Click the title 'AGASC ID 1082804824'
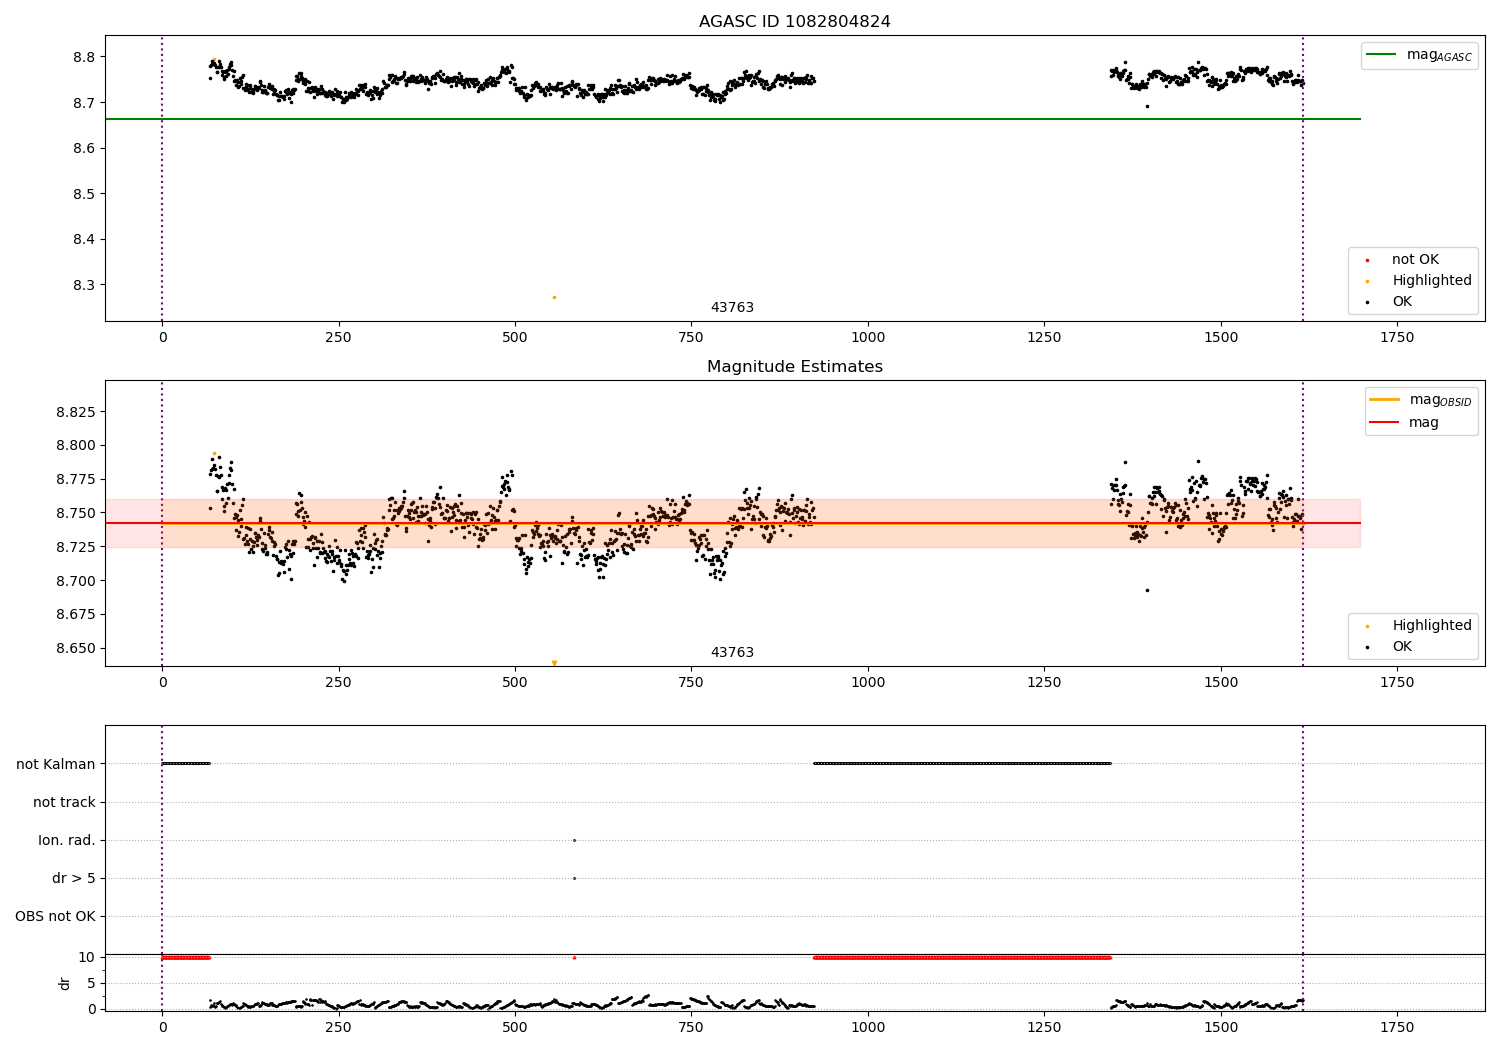This screenshot has height=1050, width=1500. (x=794, y=21)
